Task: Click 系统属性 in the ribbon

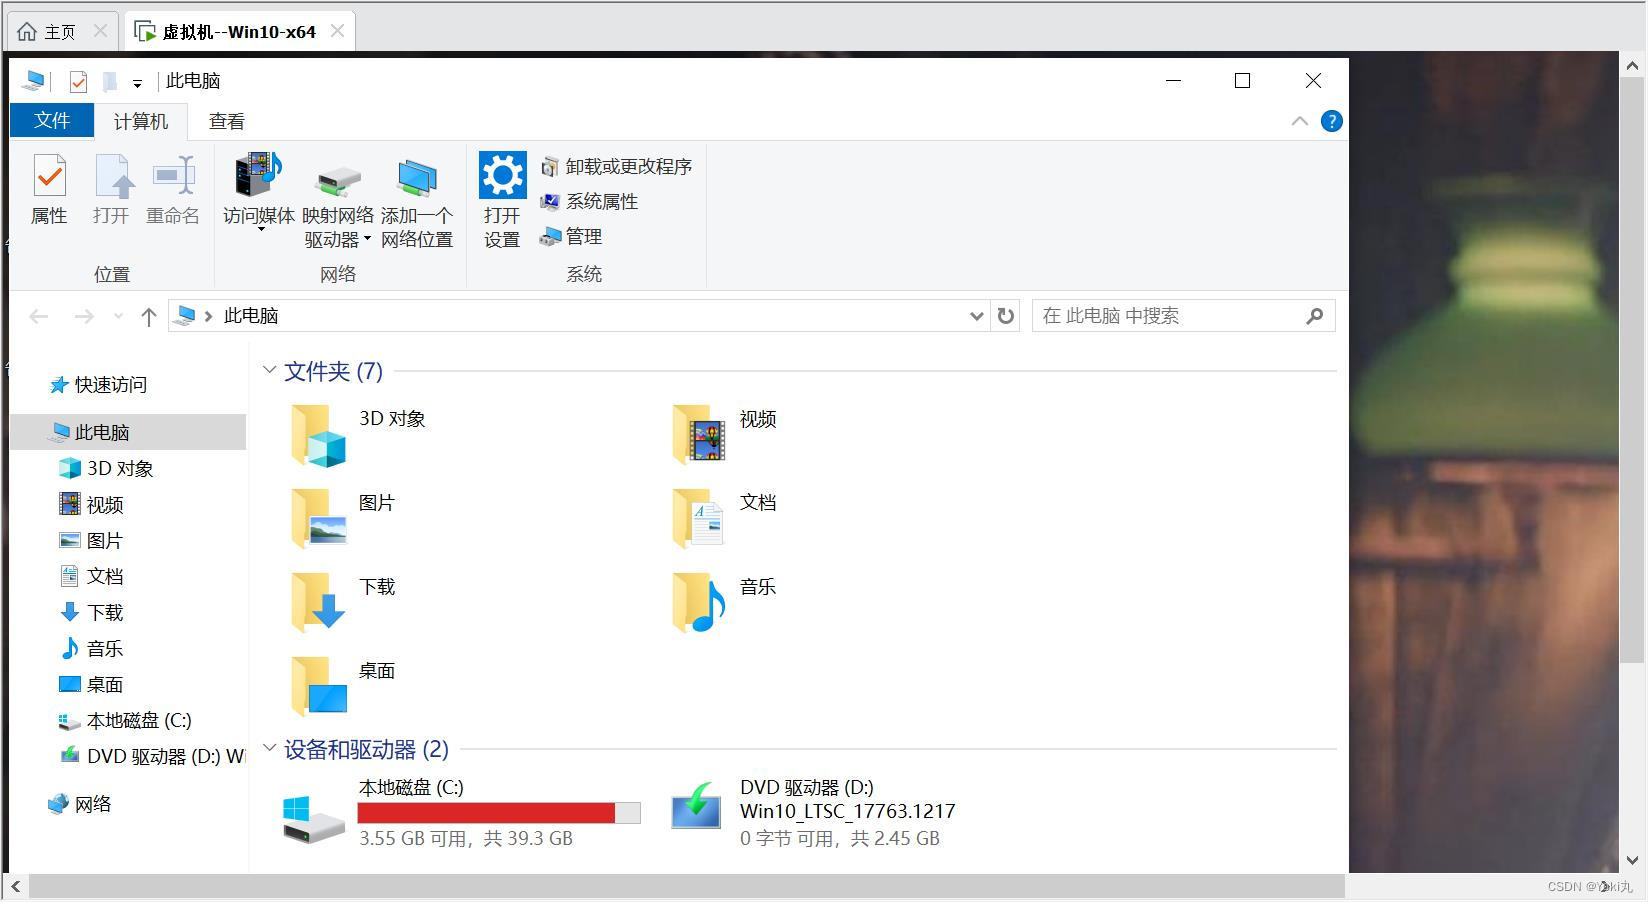Action: [590, 201]
